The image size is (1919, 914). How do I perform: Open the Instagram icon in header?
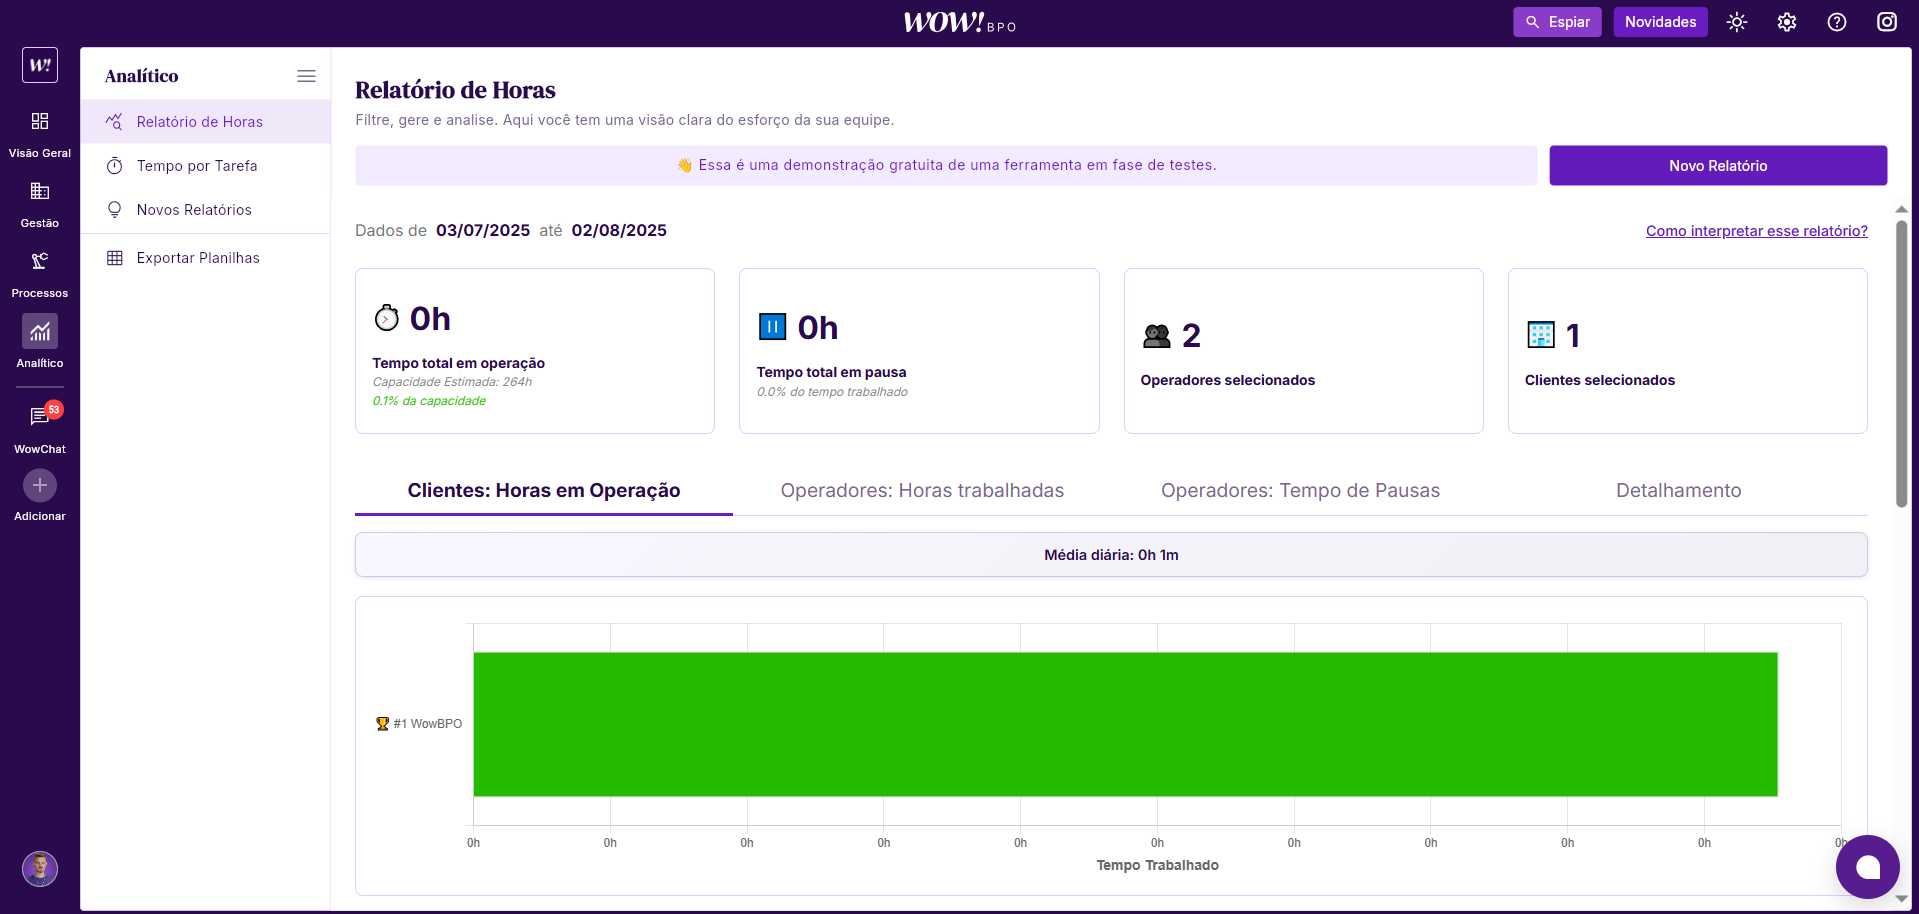click(x=1887, y=22)
